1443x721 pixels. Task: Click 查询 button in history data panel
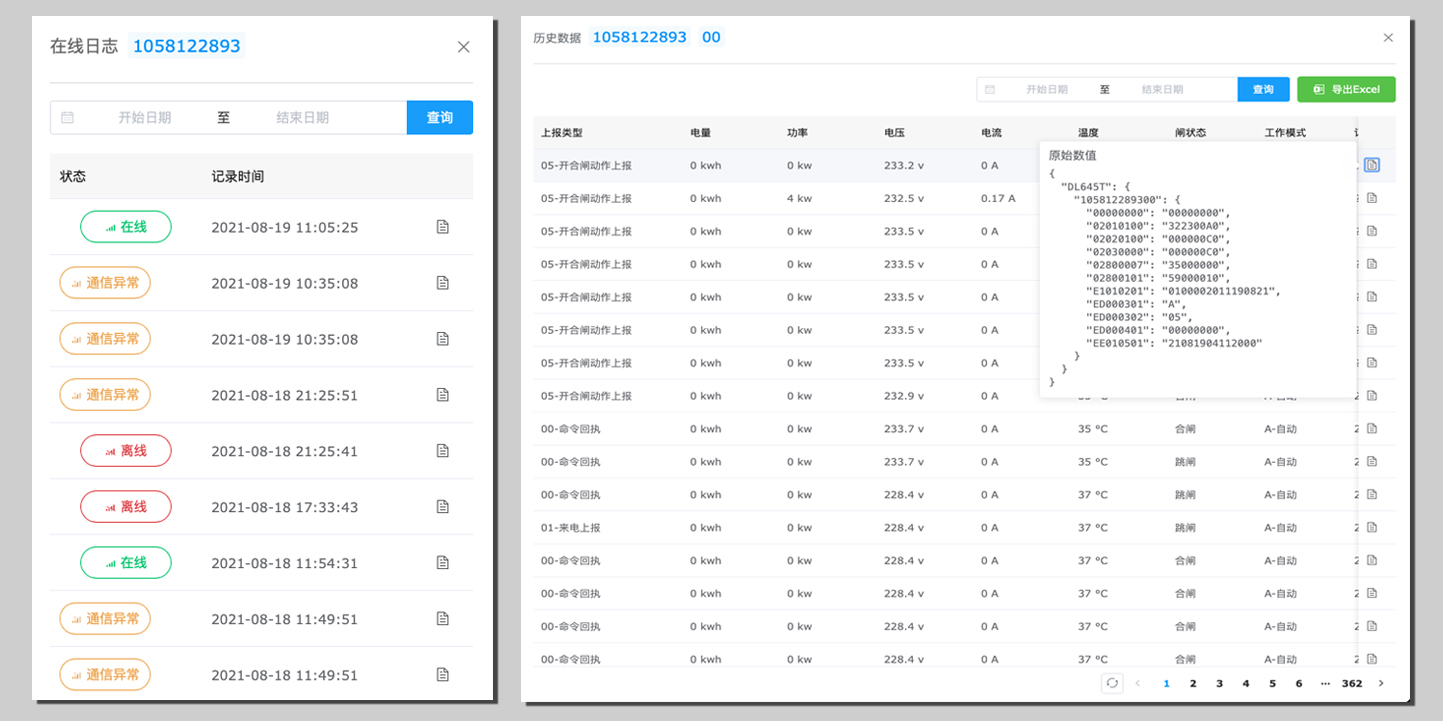[x=1263, y=89]
